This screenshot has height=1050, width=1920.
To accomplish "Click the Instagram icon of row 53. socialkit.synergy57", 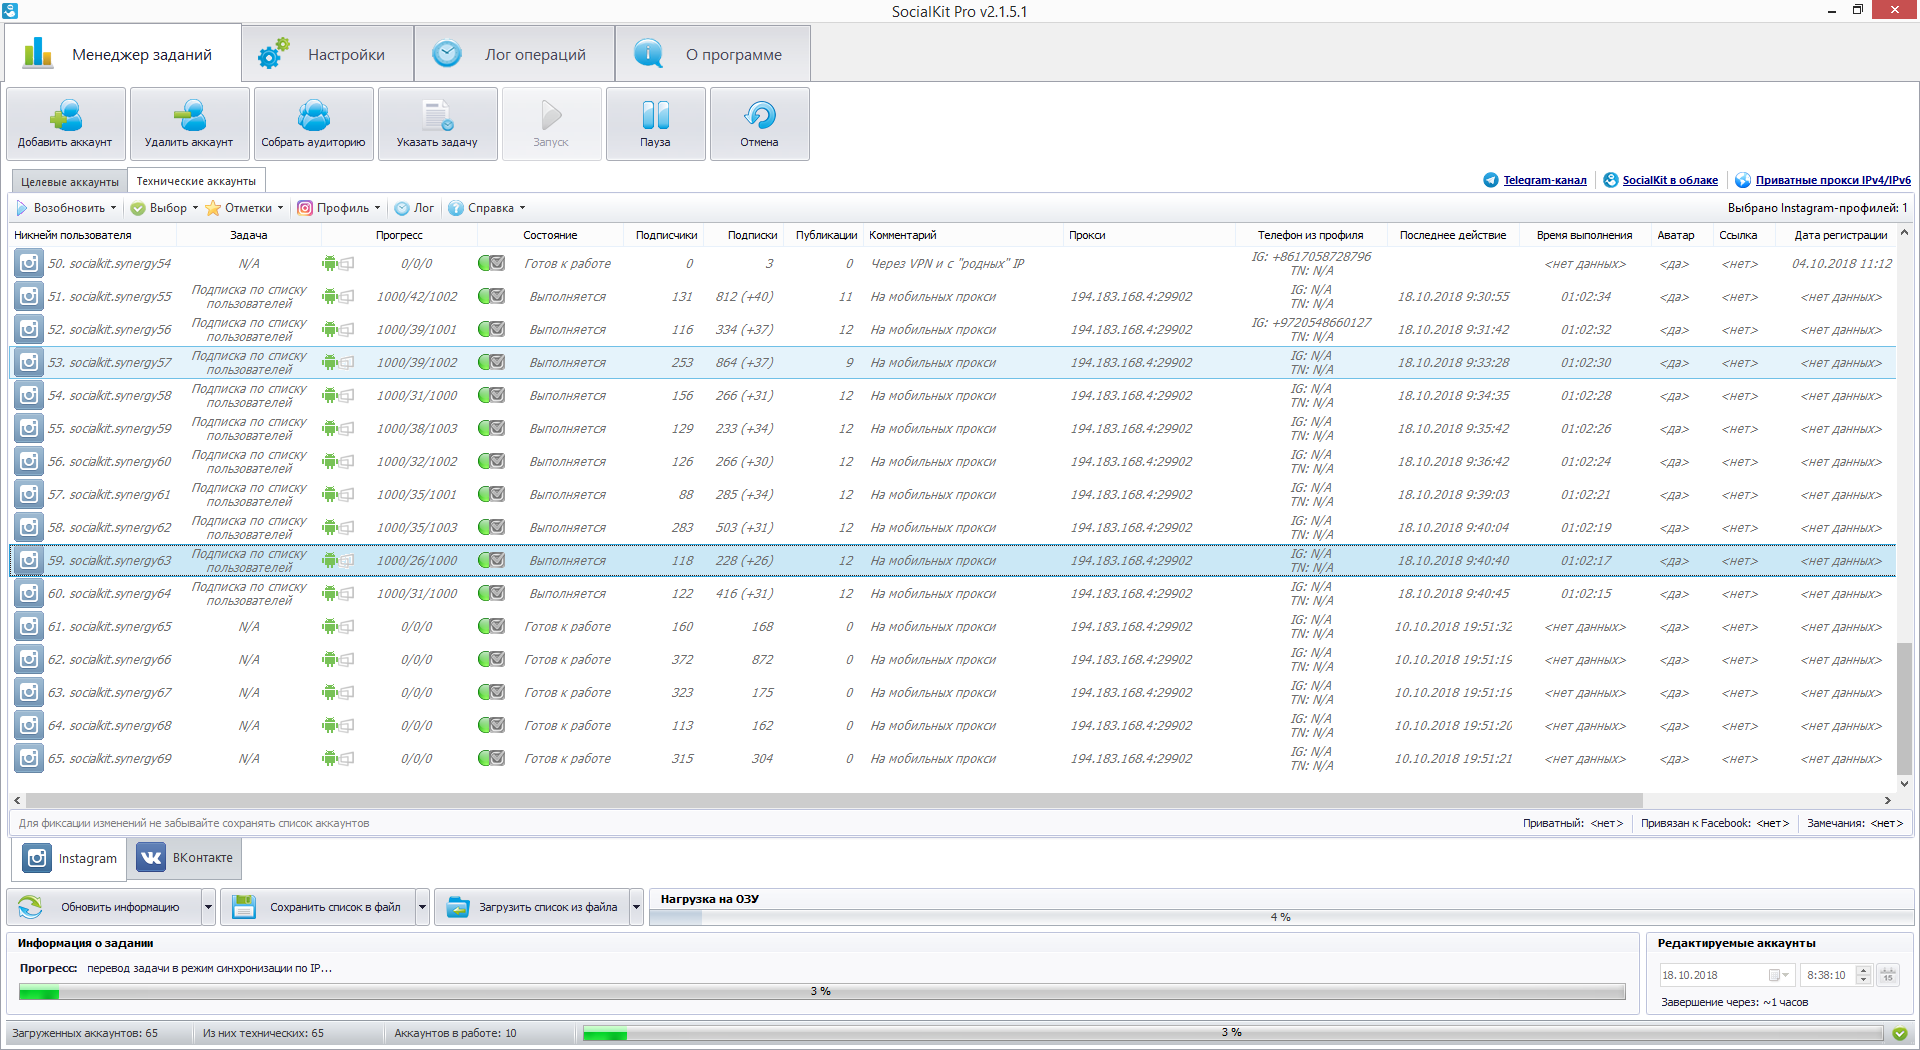I will click(29, 363).
